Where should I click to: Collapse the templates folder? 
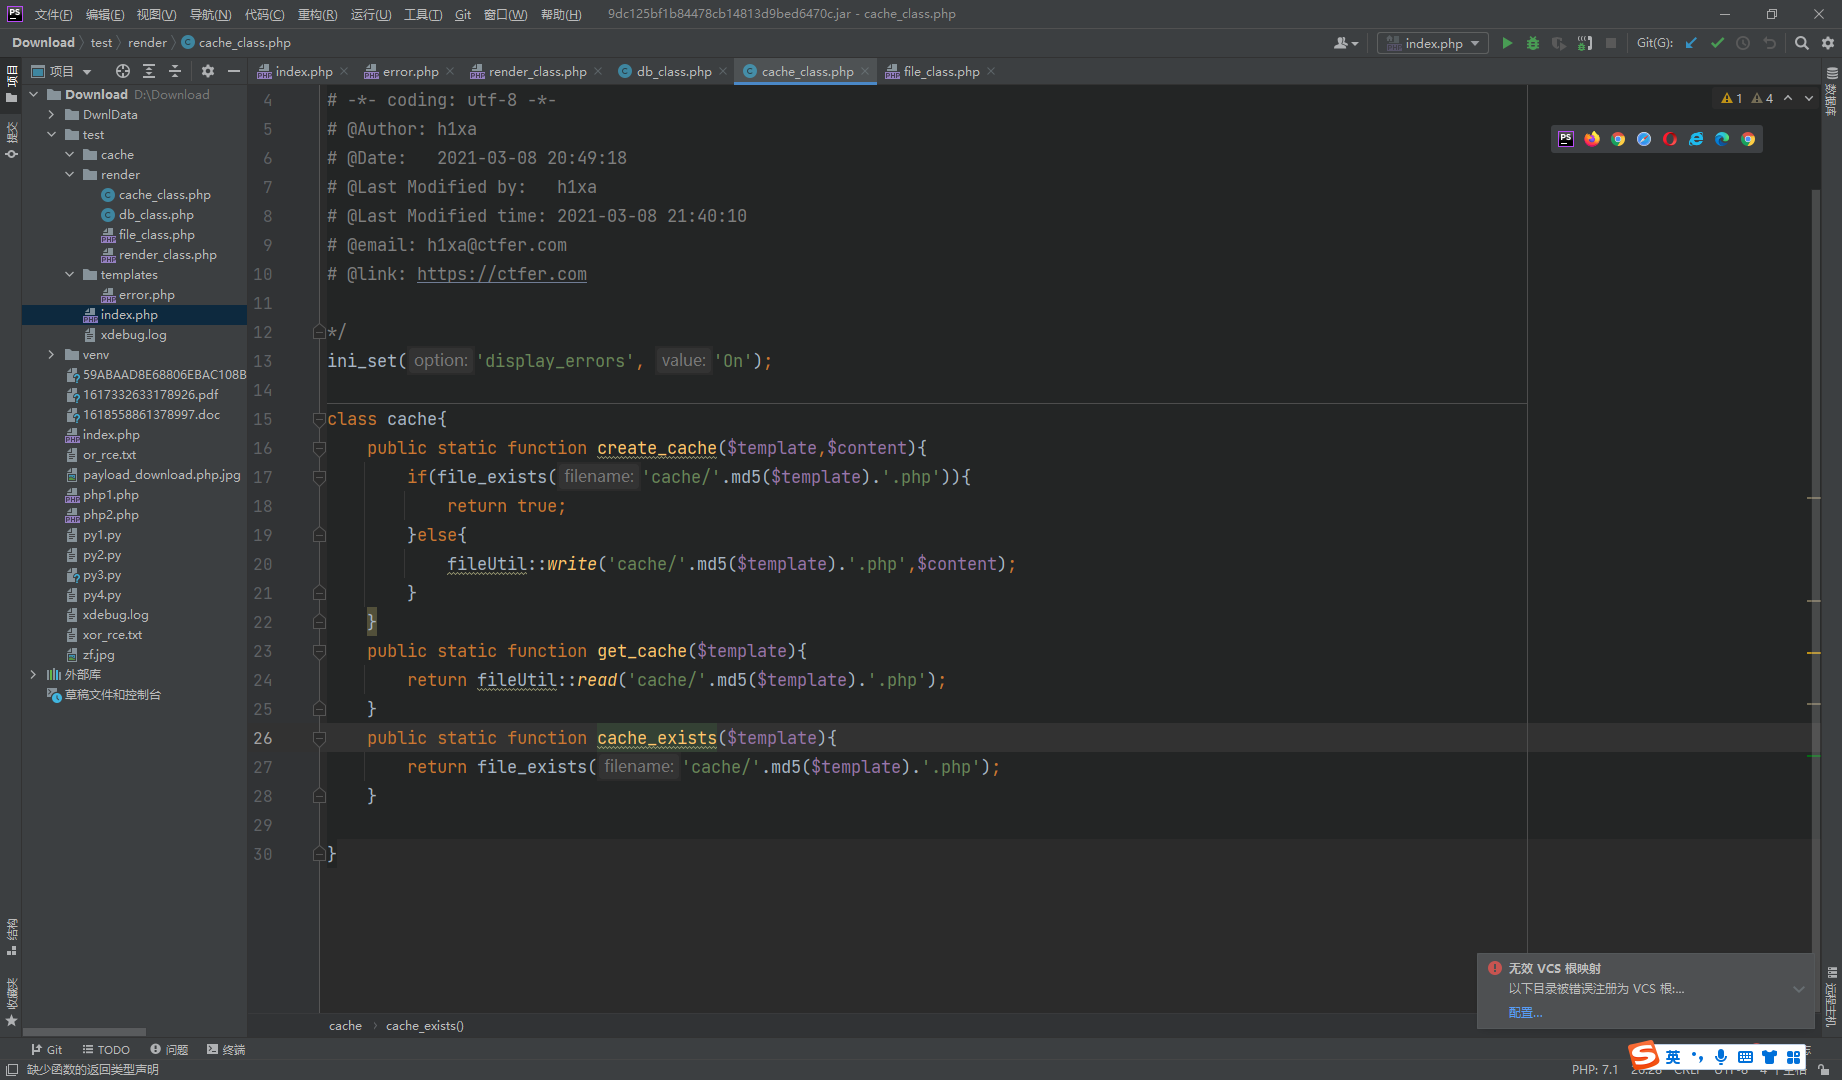pos(70,275)
